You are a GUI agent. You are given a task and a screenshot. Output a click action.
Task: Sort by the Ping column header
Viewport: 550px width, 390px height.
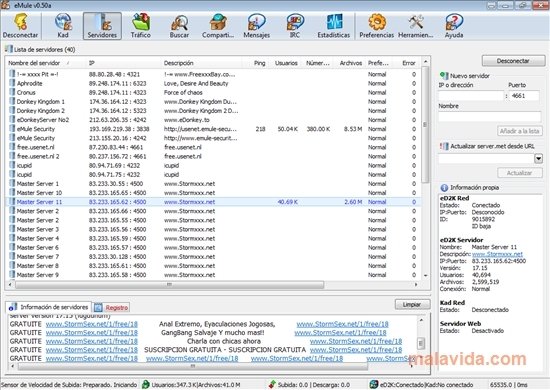pos(259,63)
